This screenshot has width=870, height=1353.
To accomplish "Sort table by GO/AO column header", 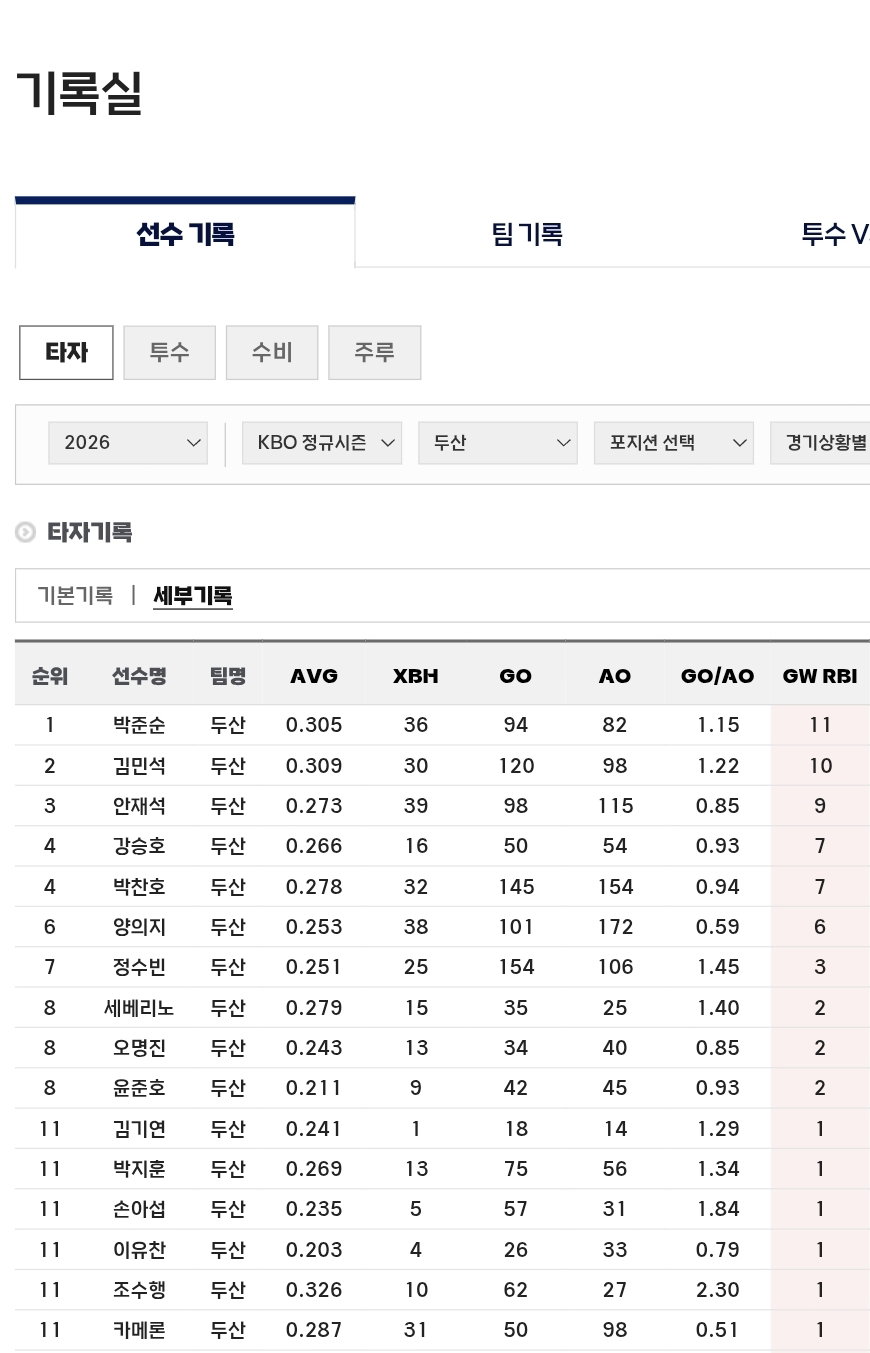I will point(718,676).
